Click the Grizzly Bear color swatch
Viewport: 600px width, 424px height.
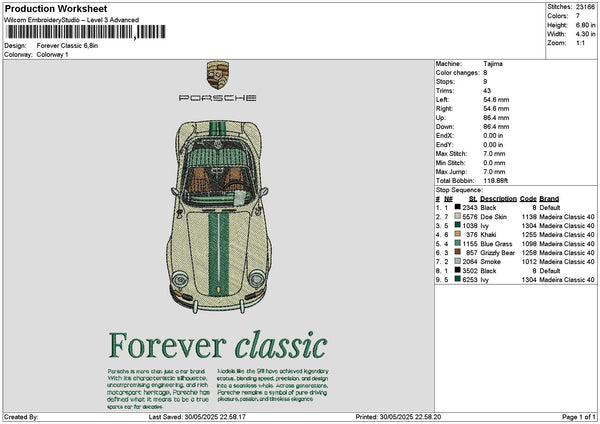point(457,252)
